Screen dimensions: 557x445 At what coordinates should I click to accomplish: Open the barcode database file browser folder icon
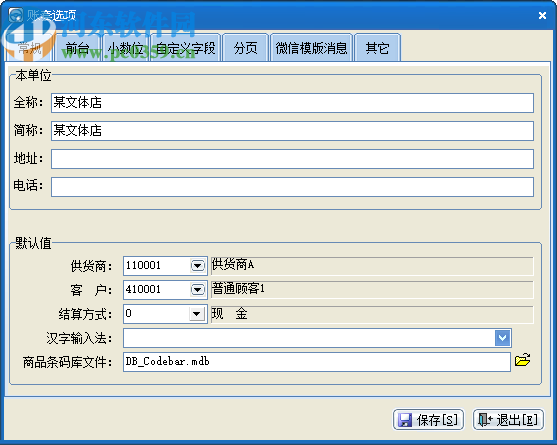523,360
